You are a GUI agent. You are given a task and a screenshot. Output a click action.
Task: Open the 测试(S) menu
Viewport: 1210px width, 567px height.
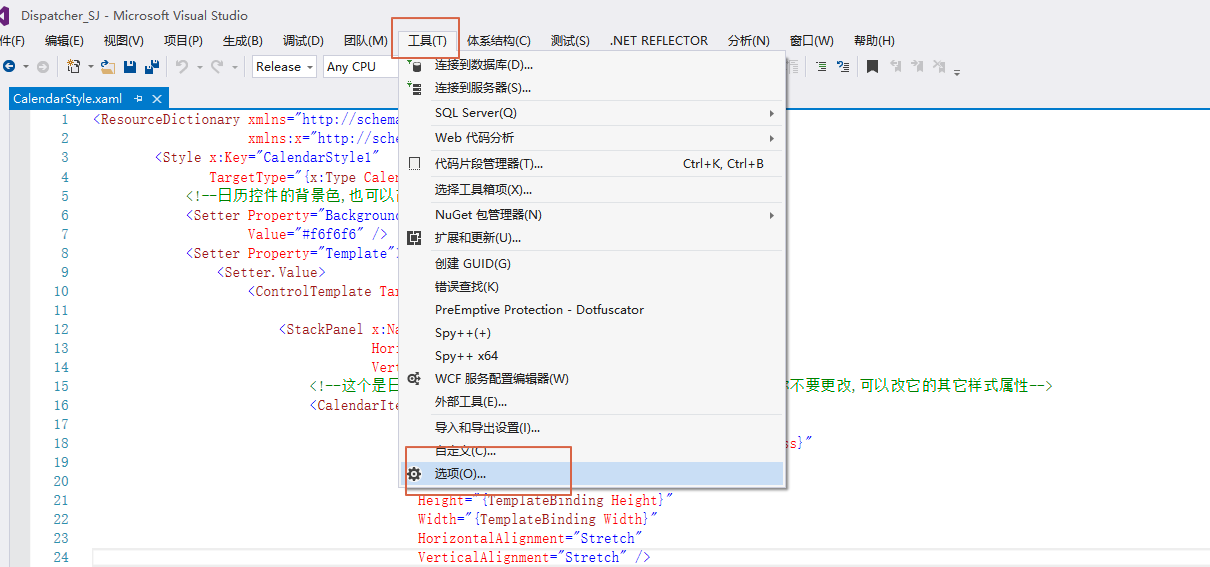(x=570, y=41)
